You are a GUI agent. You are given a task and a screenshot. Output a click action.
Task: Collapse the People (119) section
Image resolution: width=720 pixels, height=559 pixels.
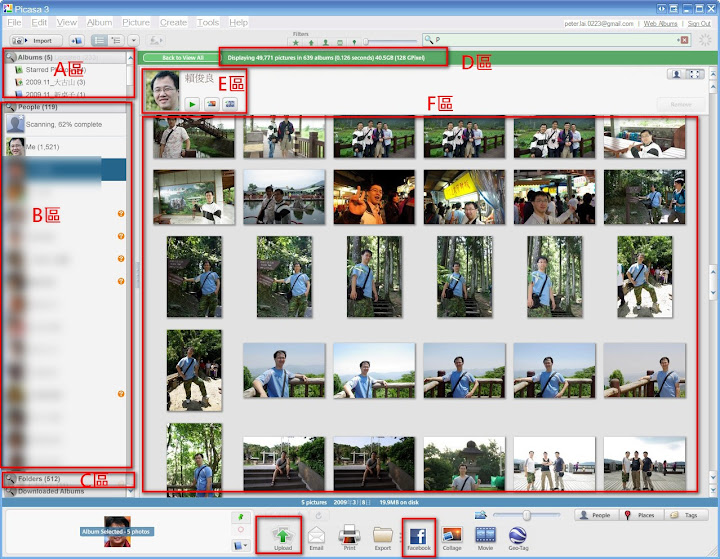tap(65, 107)
